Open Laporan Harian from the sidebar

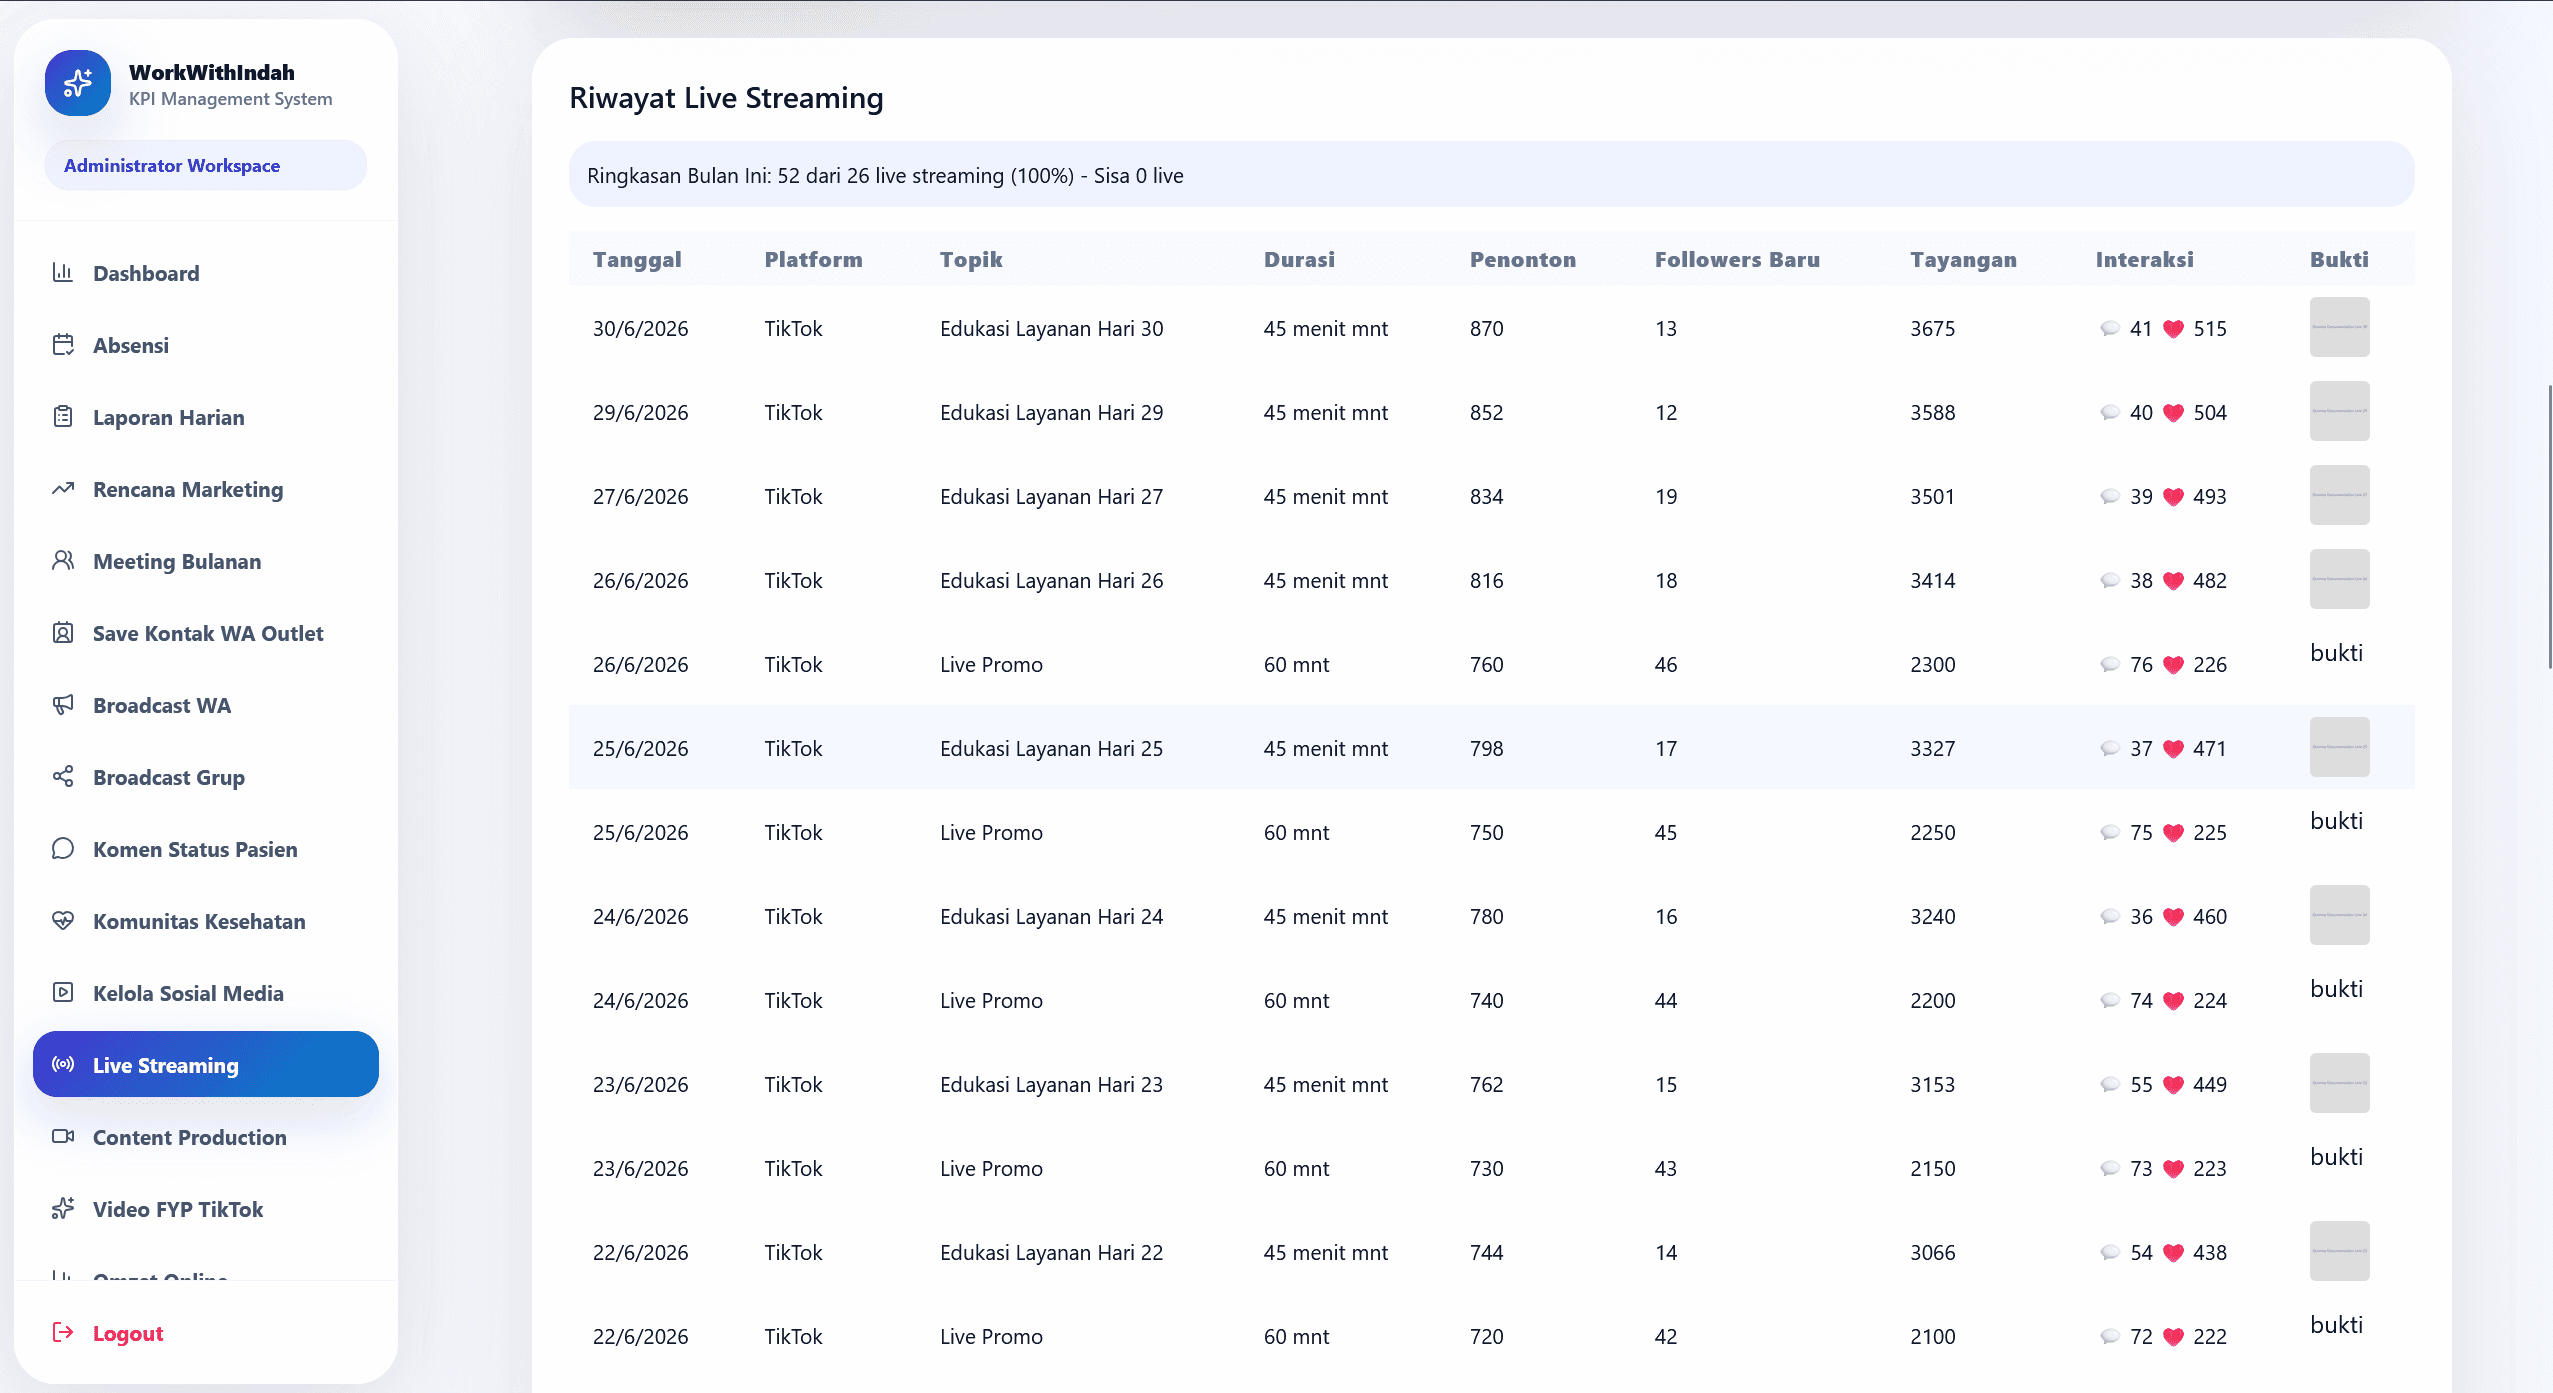tap(206, 417)
